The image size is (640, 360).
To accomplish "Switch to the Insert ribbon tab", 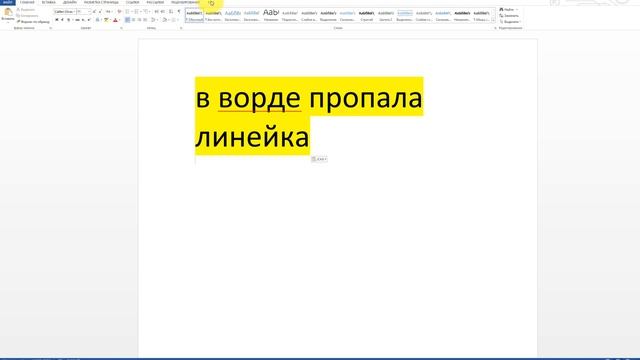I will tap(49, 2).
